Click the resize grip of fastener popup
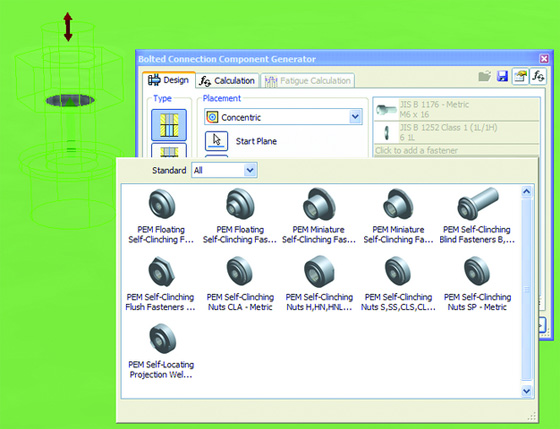The image size is (560, 429). tap(532, 416)
